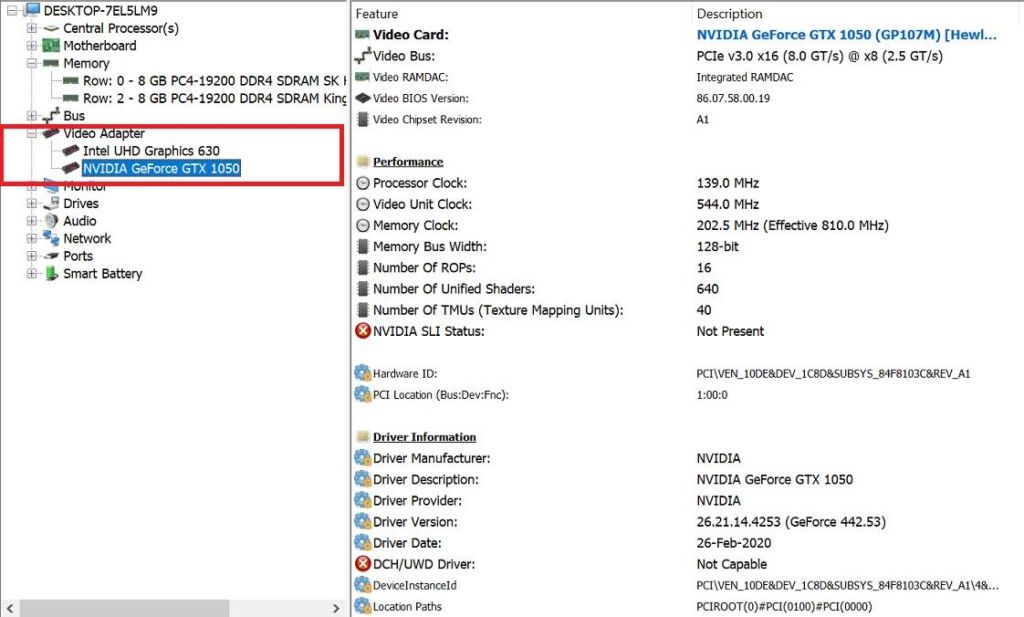Expand the Ports tree node
This screenshot has height=617, width=1024.
click(x=31, y=256)
